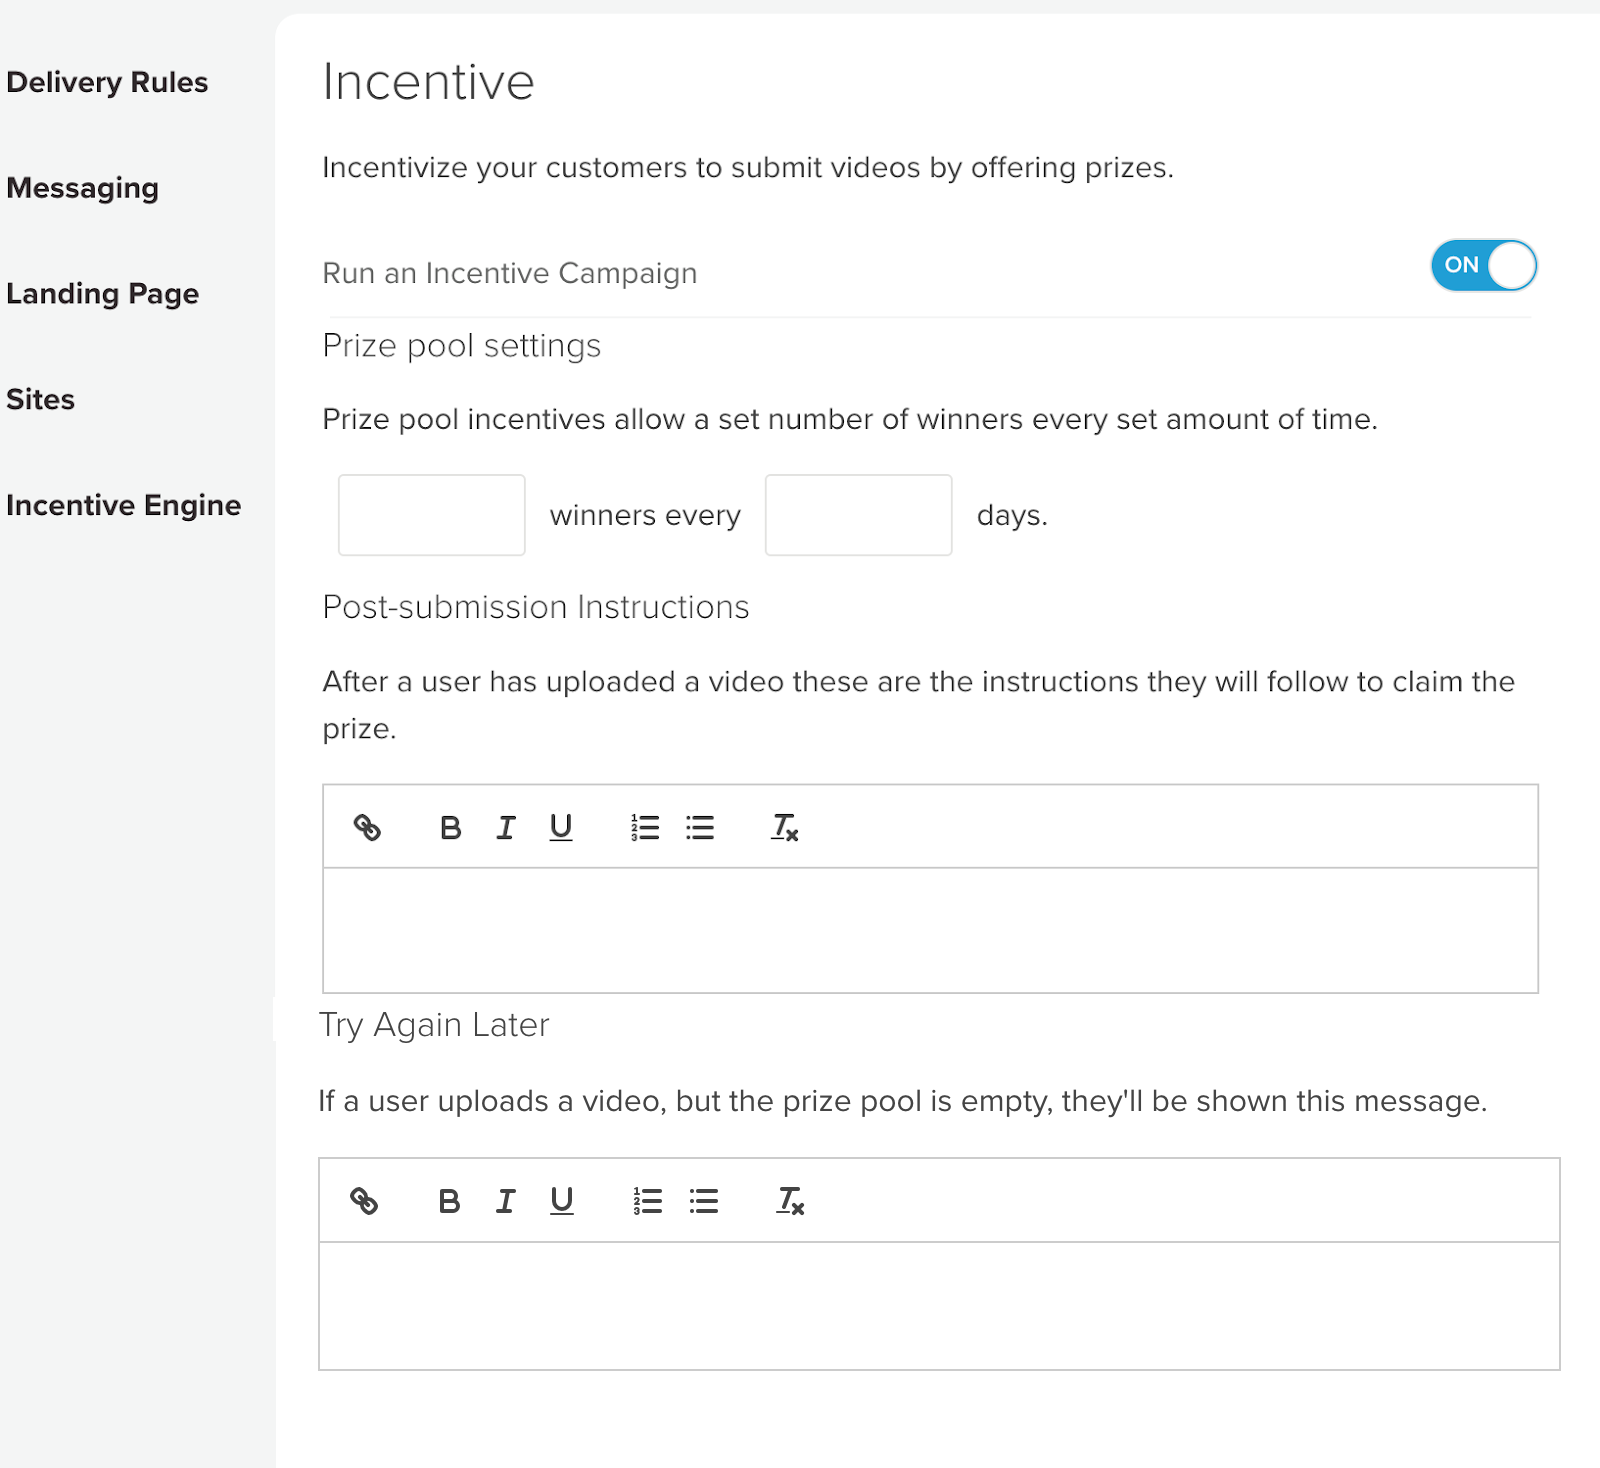Open Delivery Rules section
The width and height of the screenshot is (1600, 1468).
tap(107, 82)
